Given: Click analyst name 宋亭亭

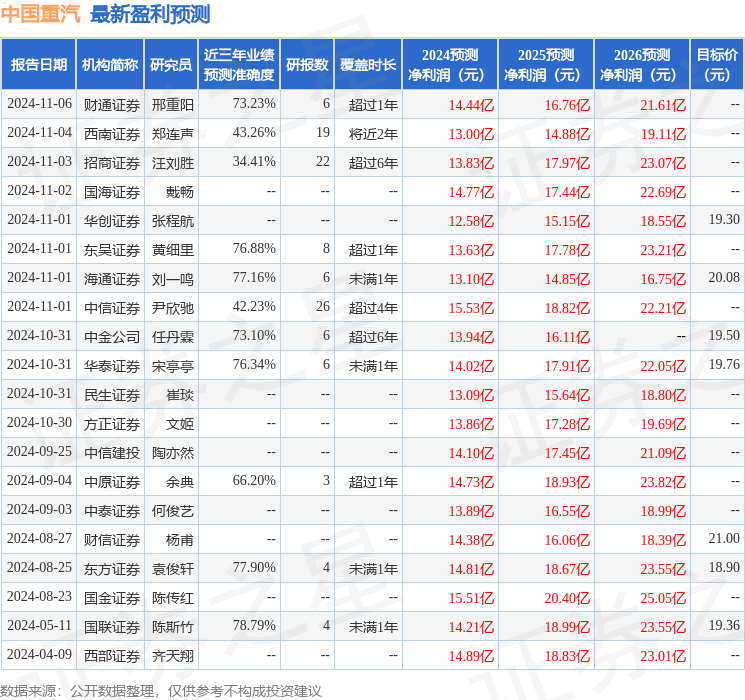Looking at the screenshot, I should [x=172, y=365].
